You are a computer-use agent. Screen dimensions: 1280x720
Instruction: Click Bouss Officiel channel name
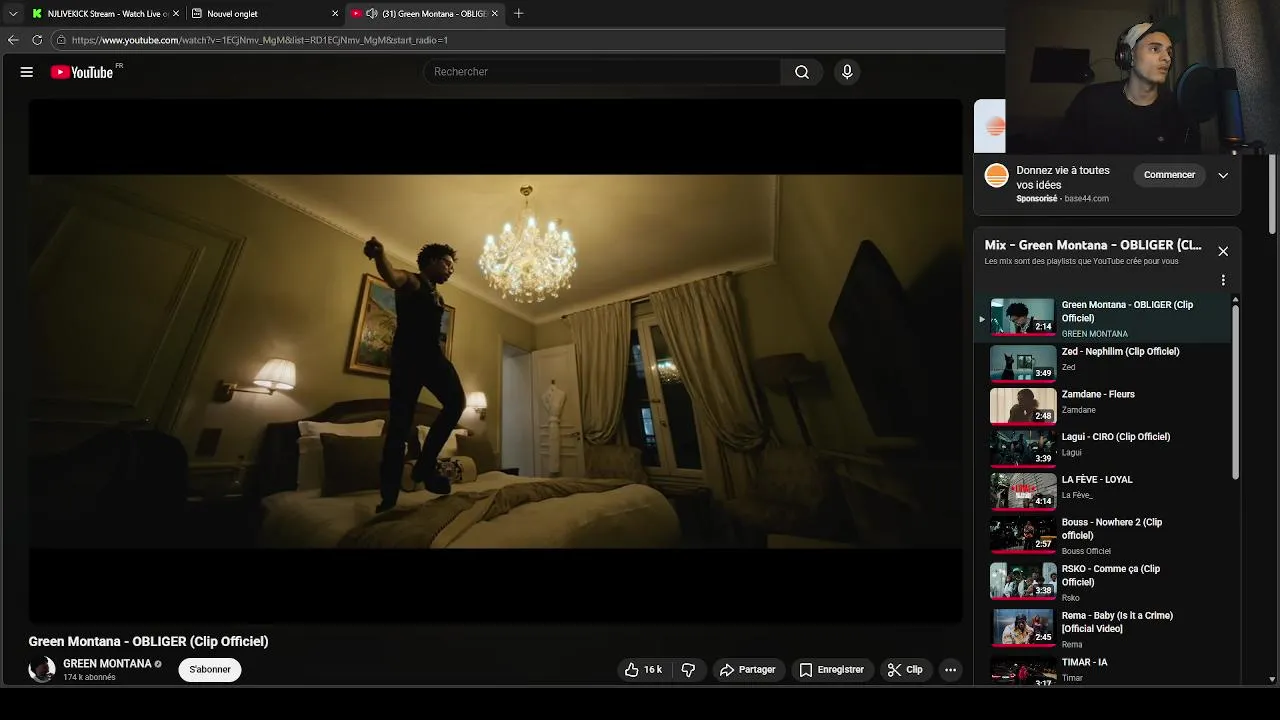1086,551
